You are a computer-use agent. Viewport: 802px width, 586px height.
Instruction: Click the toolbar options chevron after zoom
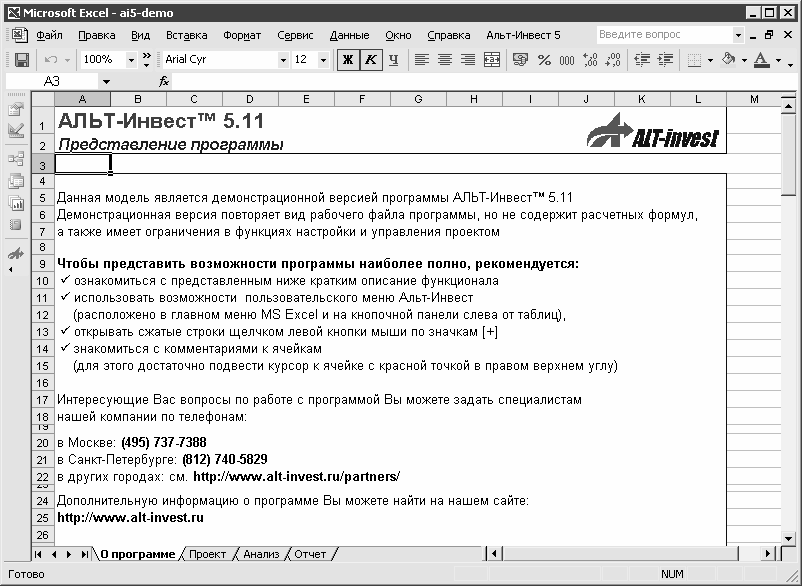[x=146, y=60]
